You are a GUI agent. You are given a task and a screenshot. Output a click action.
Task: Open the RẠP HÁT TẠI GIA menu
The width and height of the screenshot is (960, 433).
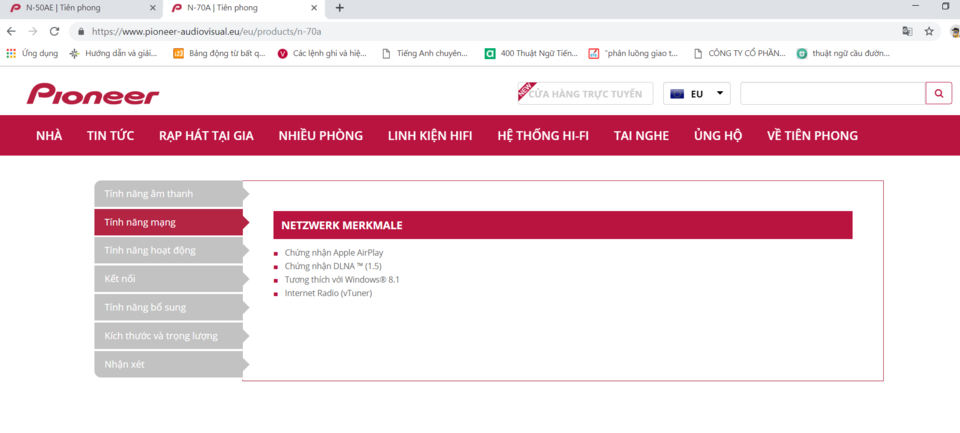point(206,135)
